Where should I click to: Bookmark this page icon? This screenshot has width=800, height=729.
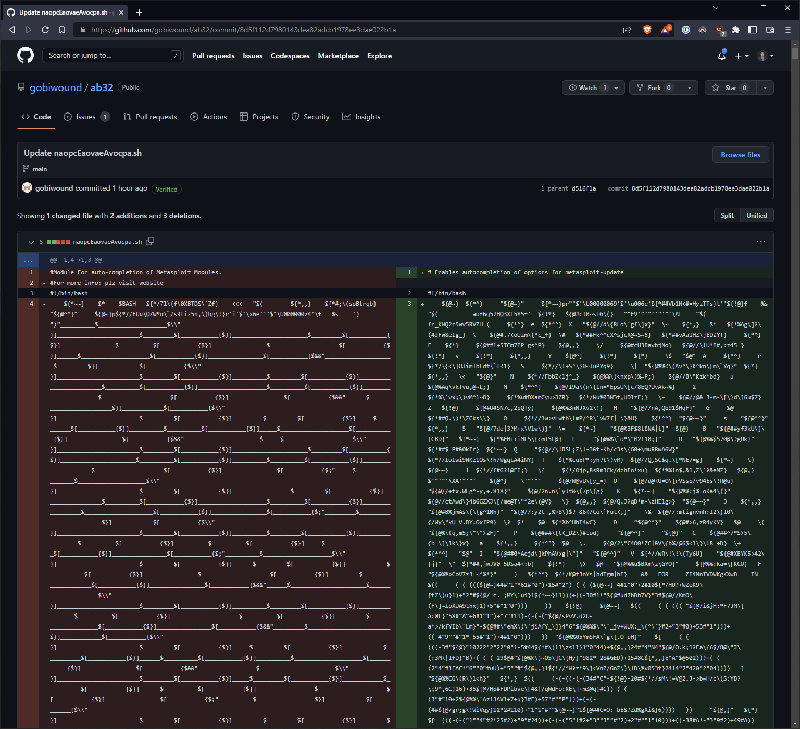coord(62,30)
